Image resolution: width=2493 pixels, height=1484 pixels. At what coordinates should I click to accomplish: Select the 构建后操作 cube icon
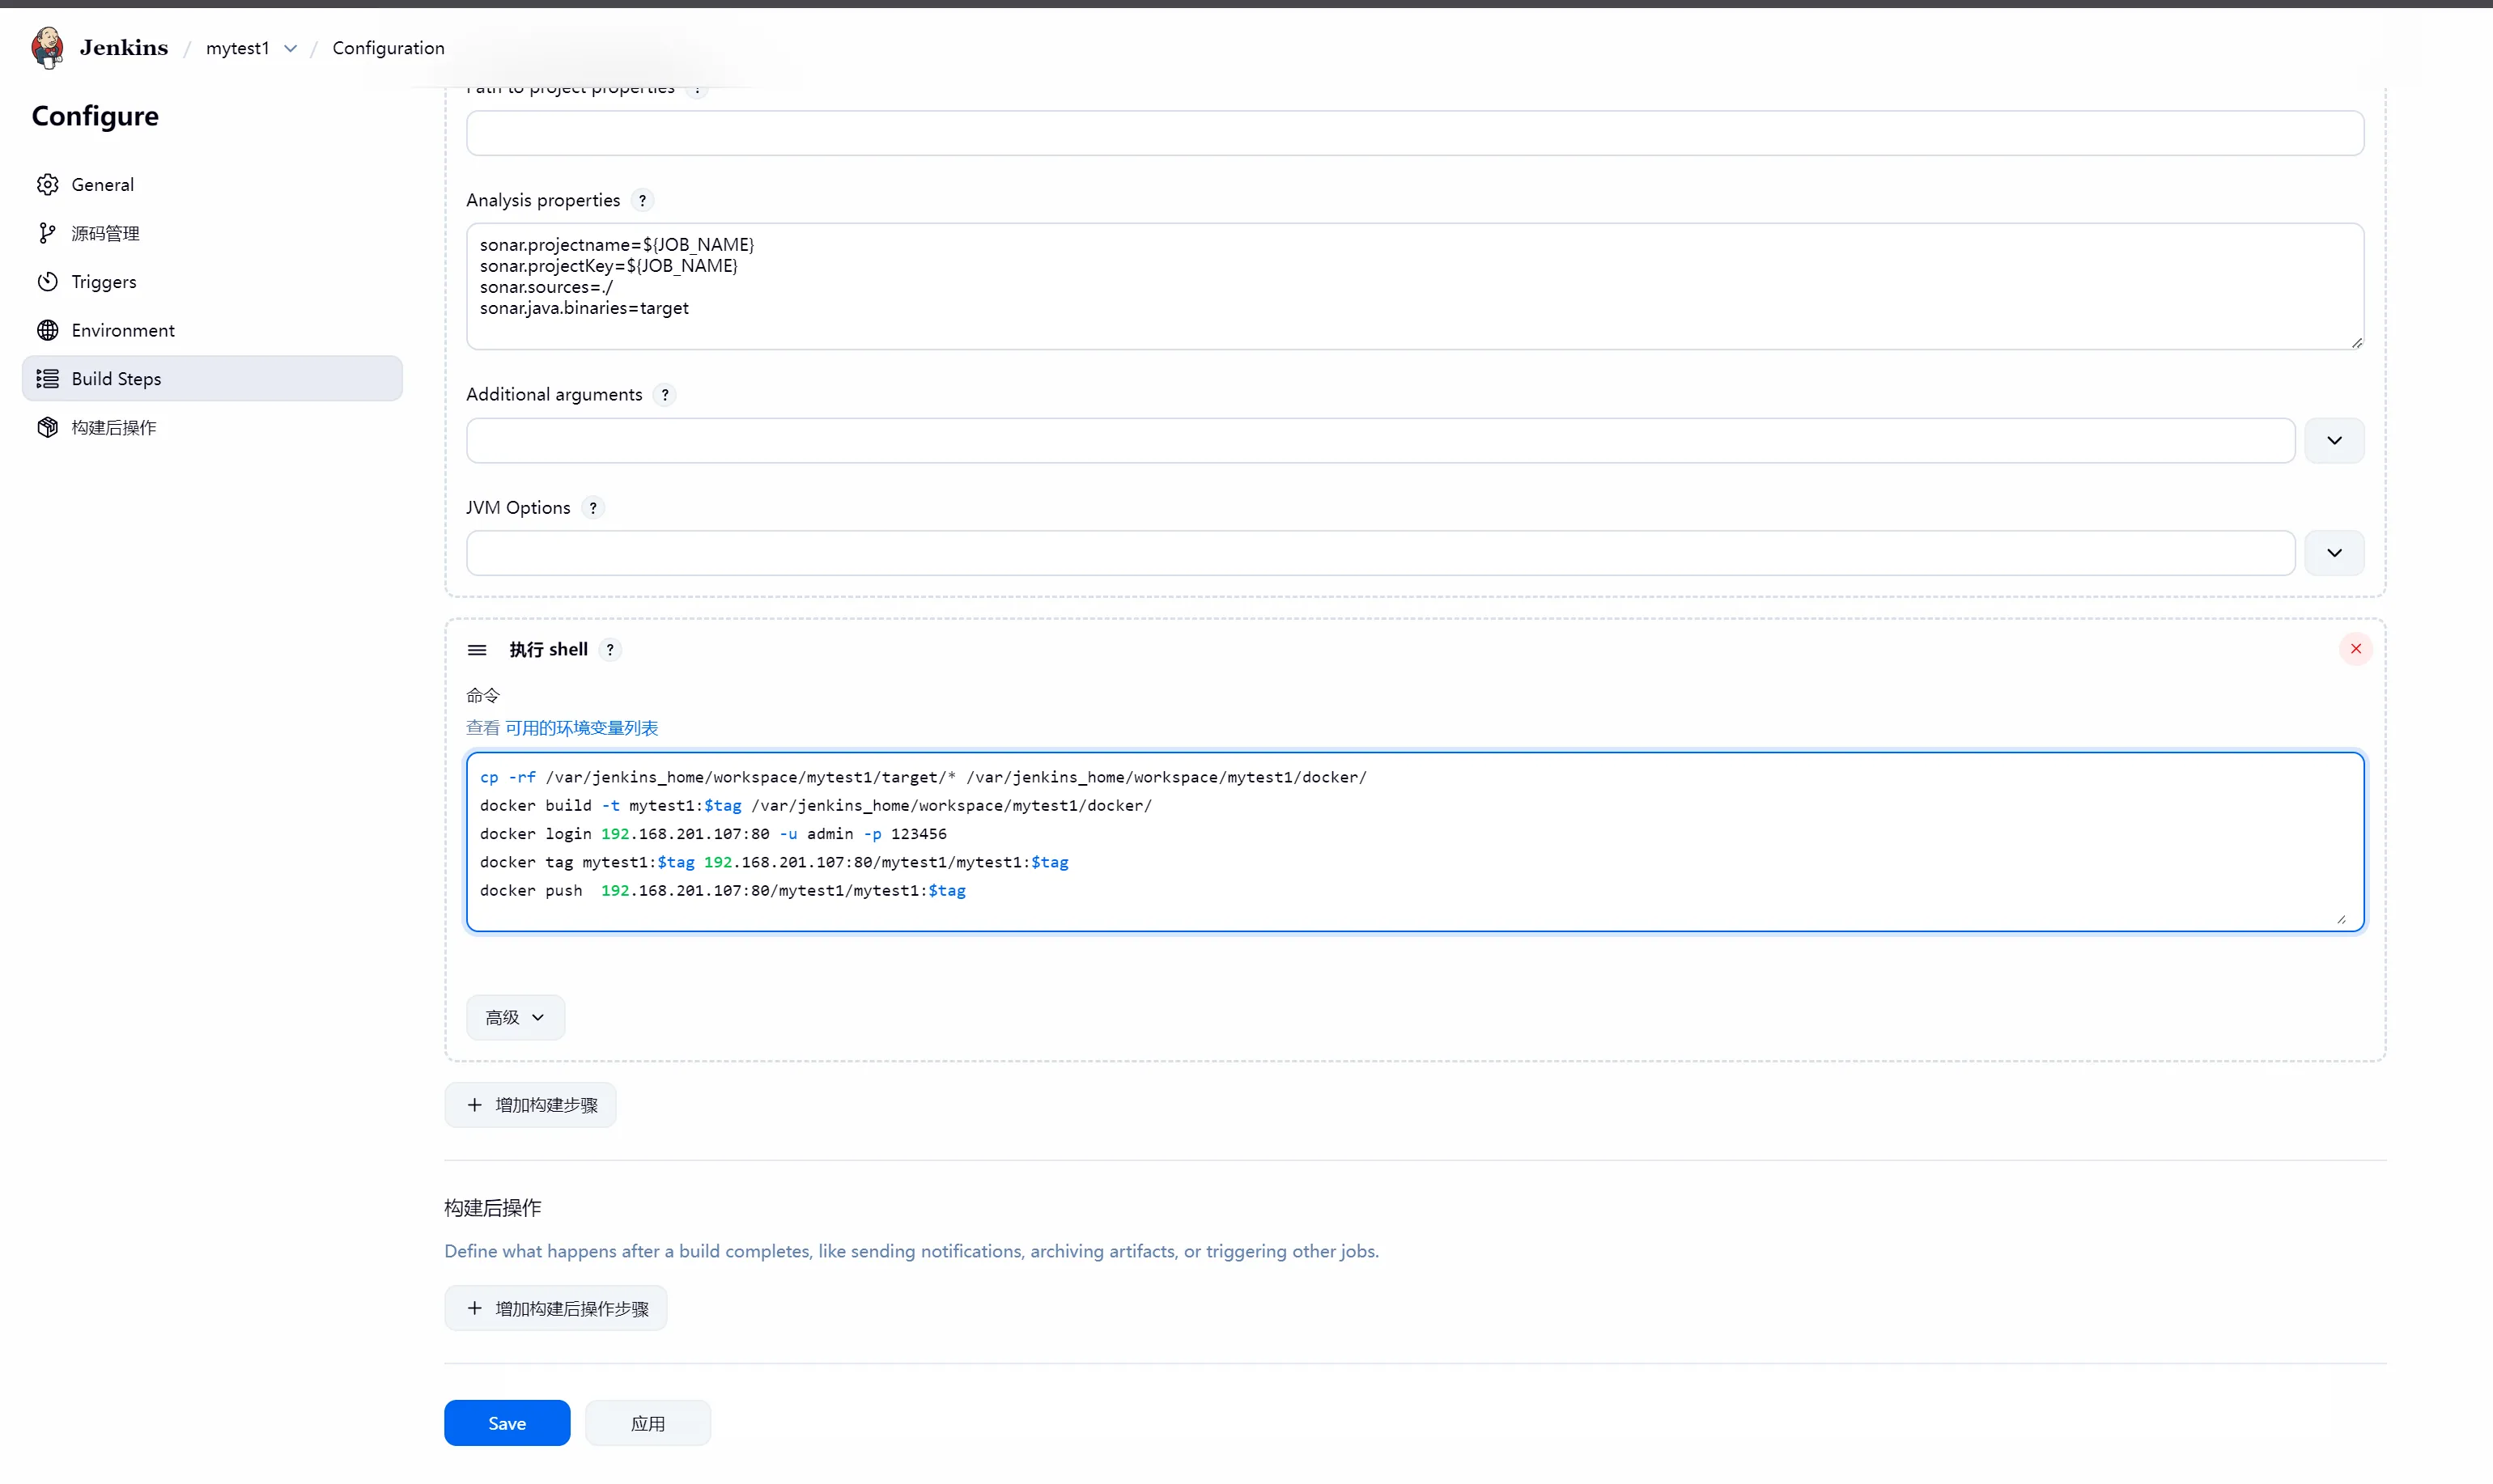click(x=47, y=427)
